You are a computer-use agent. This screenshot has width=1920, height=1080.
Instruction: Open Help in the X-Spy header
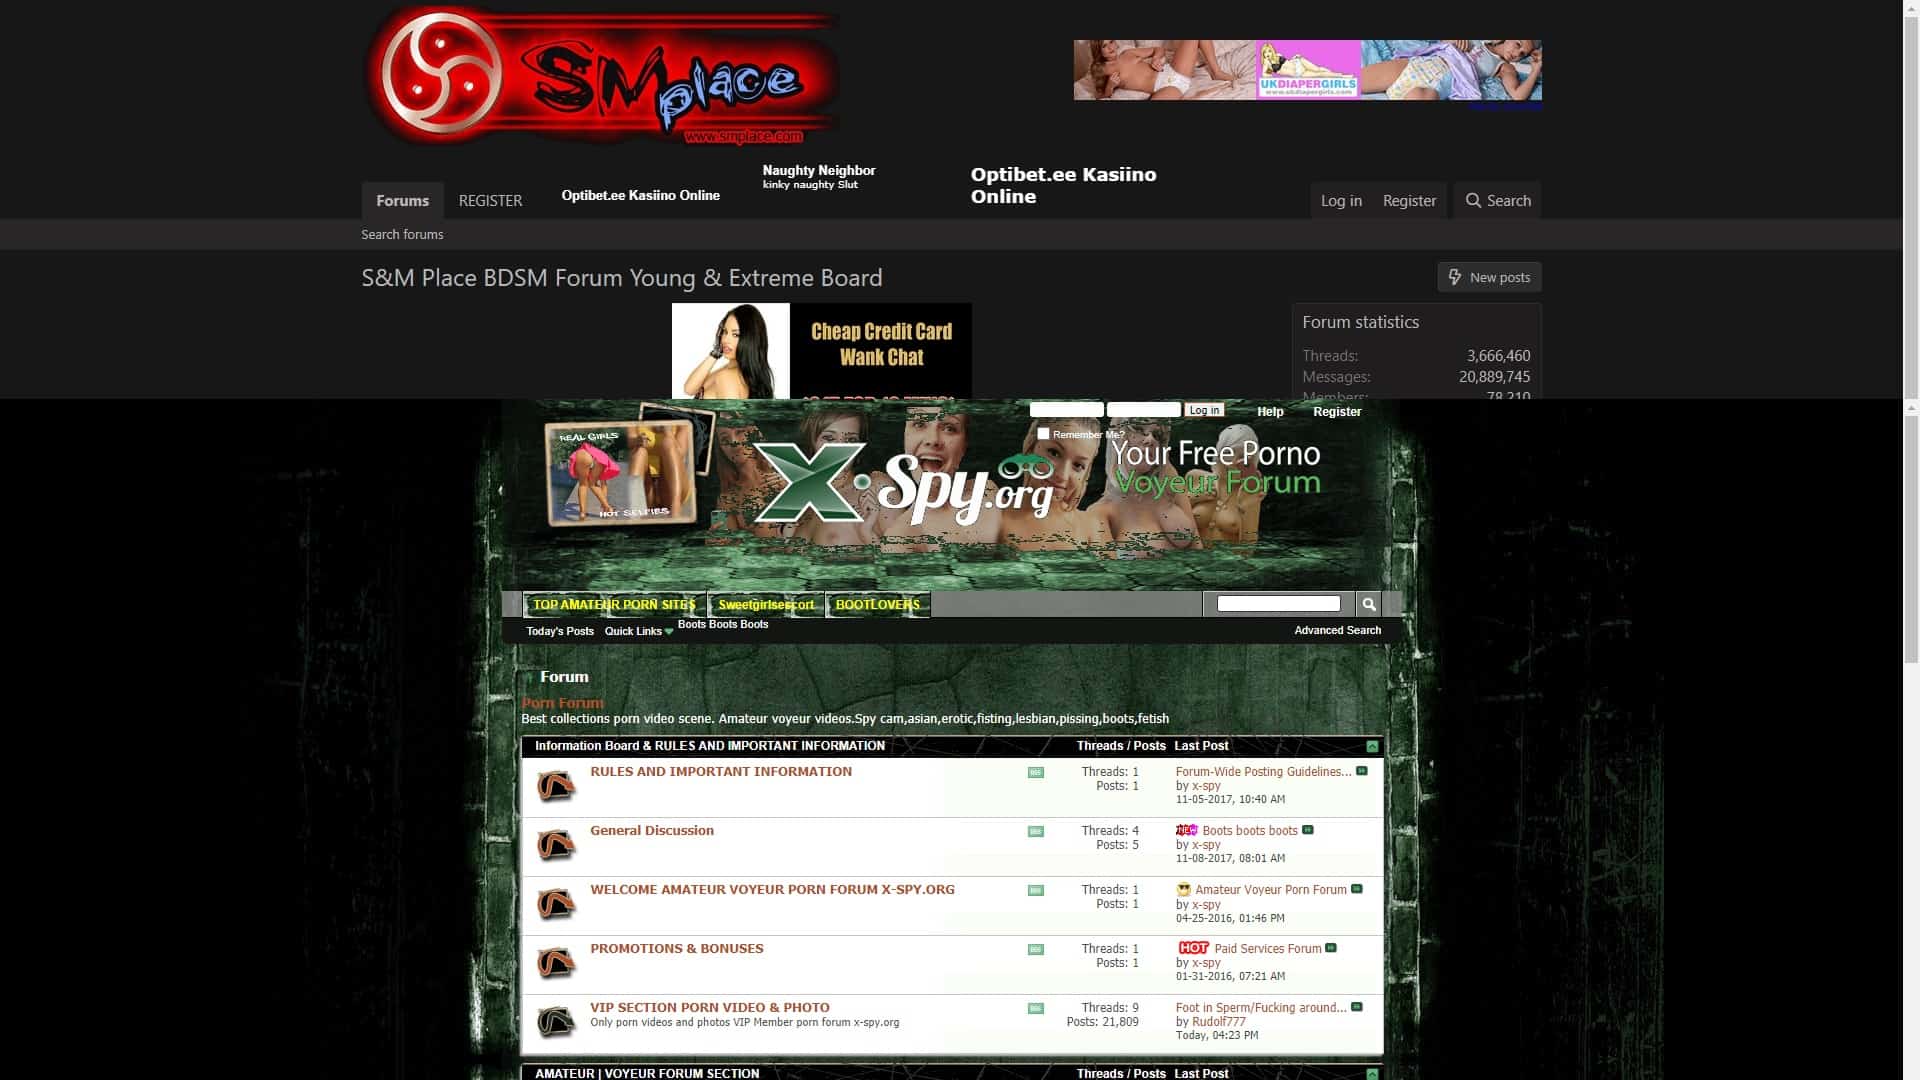[1270, 412]
